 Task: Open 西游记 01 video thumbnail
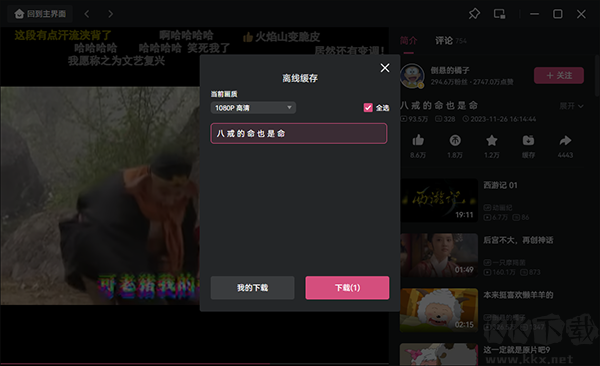click(439, 200)
